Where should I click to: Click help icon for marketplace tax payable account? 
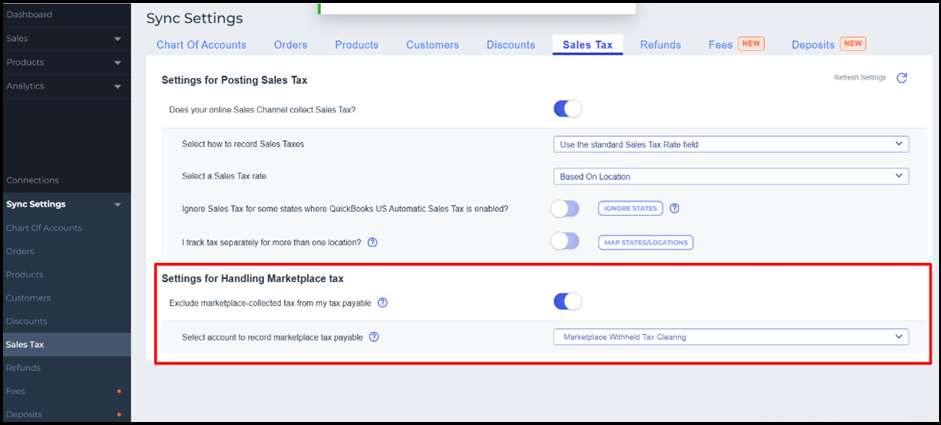point(373,337)
